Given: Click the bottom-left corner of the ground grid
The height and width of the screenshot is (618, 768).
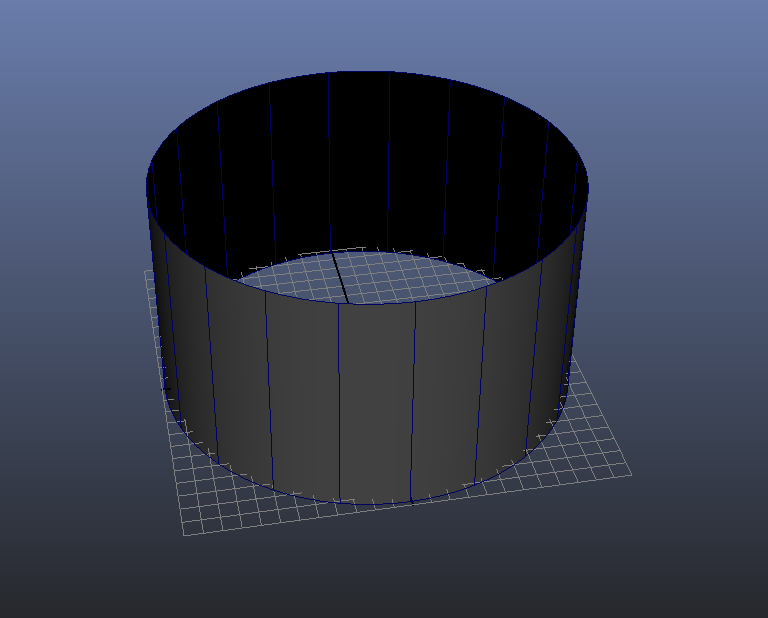Looking at the screenshot, I should [185, 533].
